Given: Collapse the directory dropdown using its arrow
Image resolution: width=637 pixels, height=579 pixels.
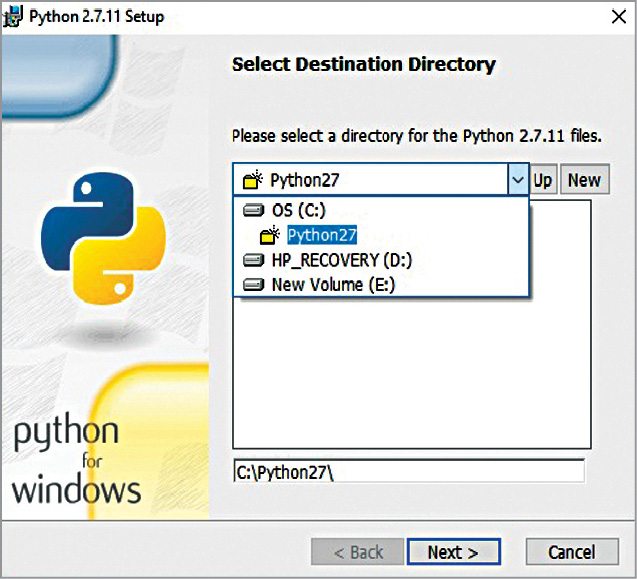Looking at the screenshot, I should [x=517, y=180].
